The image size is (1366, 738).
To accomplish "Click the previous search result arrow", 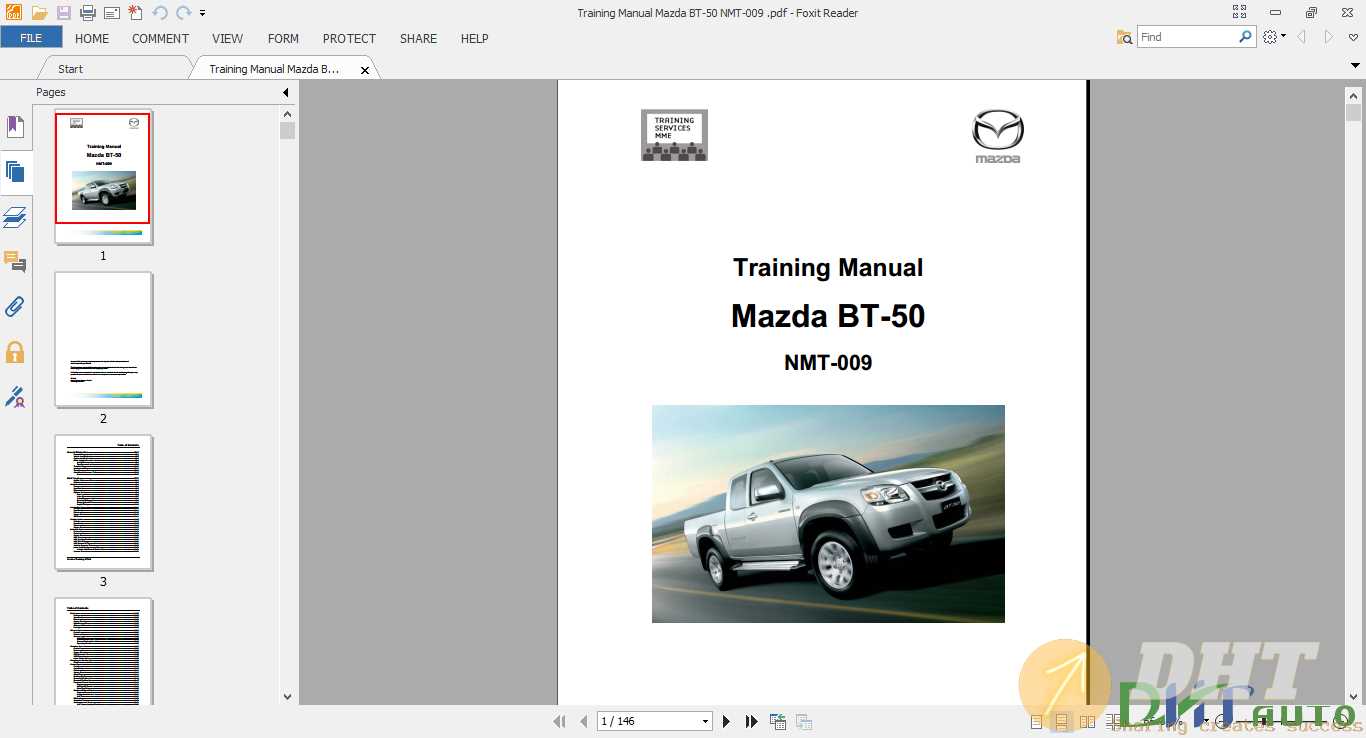I will click(1302, 37).
